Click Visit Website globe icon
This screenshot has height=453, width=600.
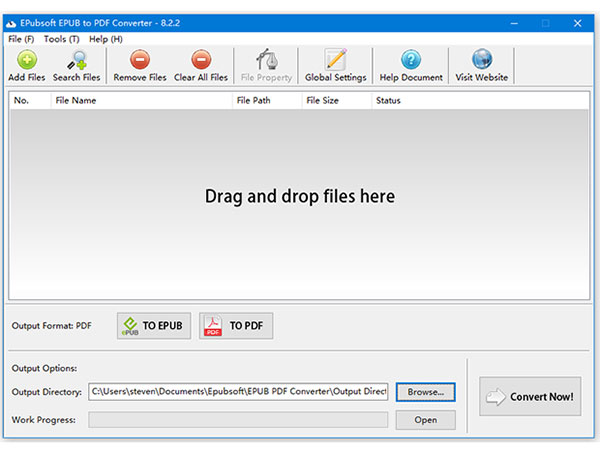[482, 59]
